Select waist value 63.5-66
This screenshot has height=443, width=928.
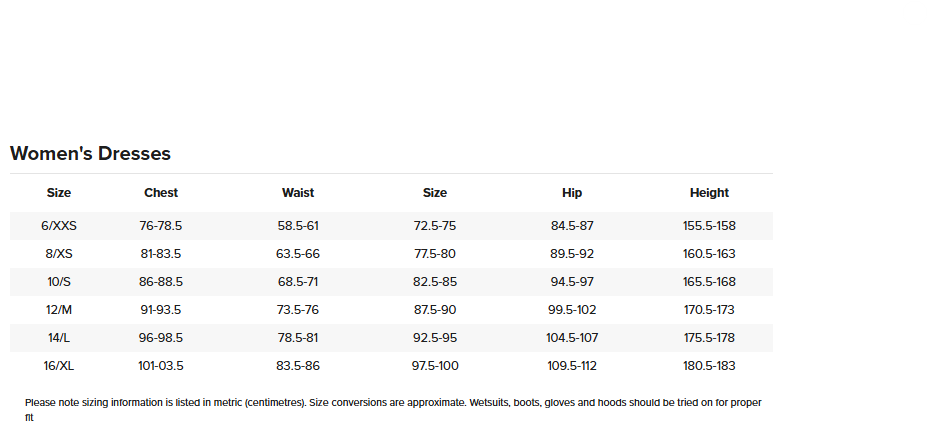click(x=298, y=254)
